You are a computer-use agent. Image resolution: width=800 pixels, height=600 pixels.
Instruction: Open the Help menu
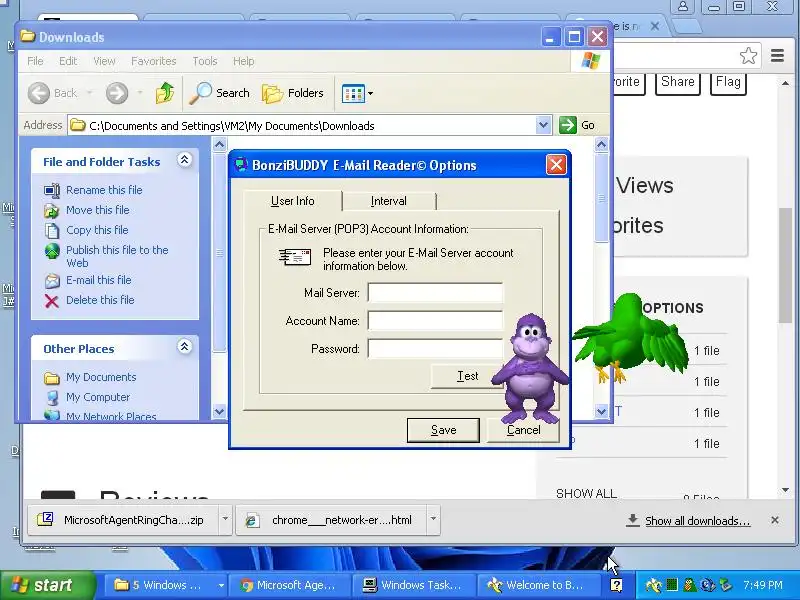[x=243, y=61]
